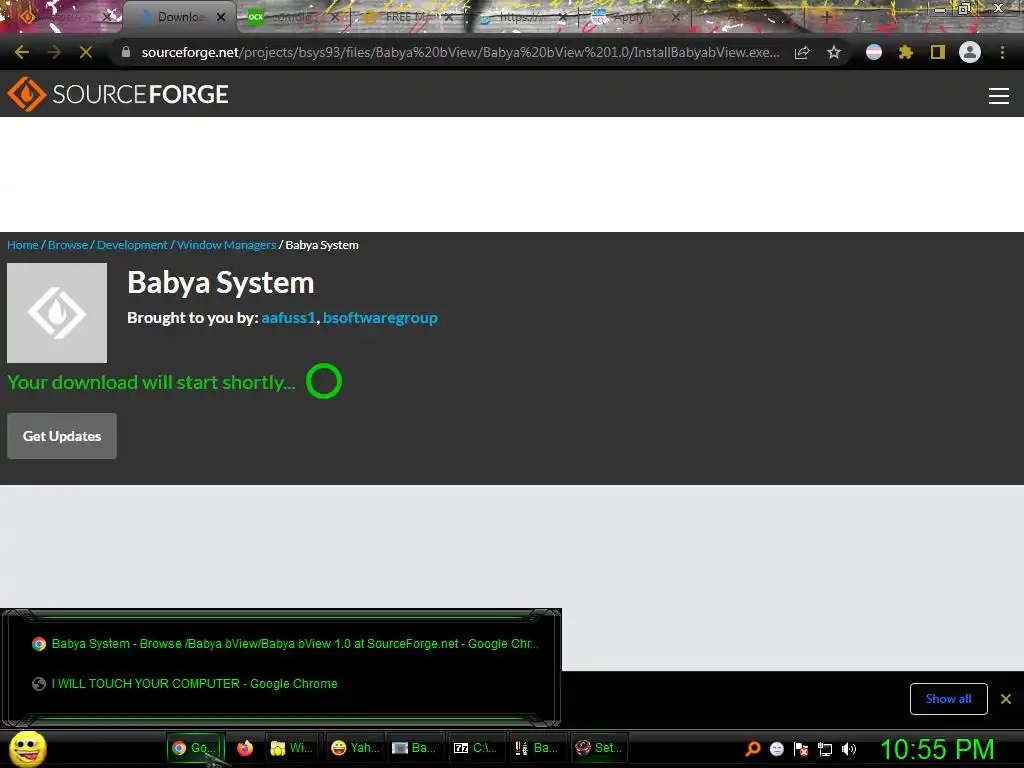Stop the page from loading
1024x768 pixels.
click(x=86, y=52)
